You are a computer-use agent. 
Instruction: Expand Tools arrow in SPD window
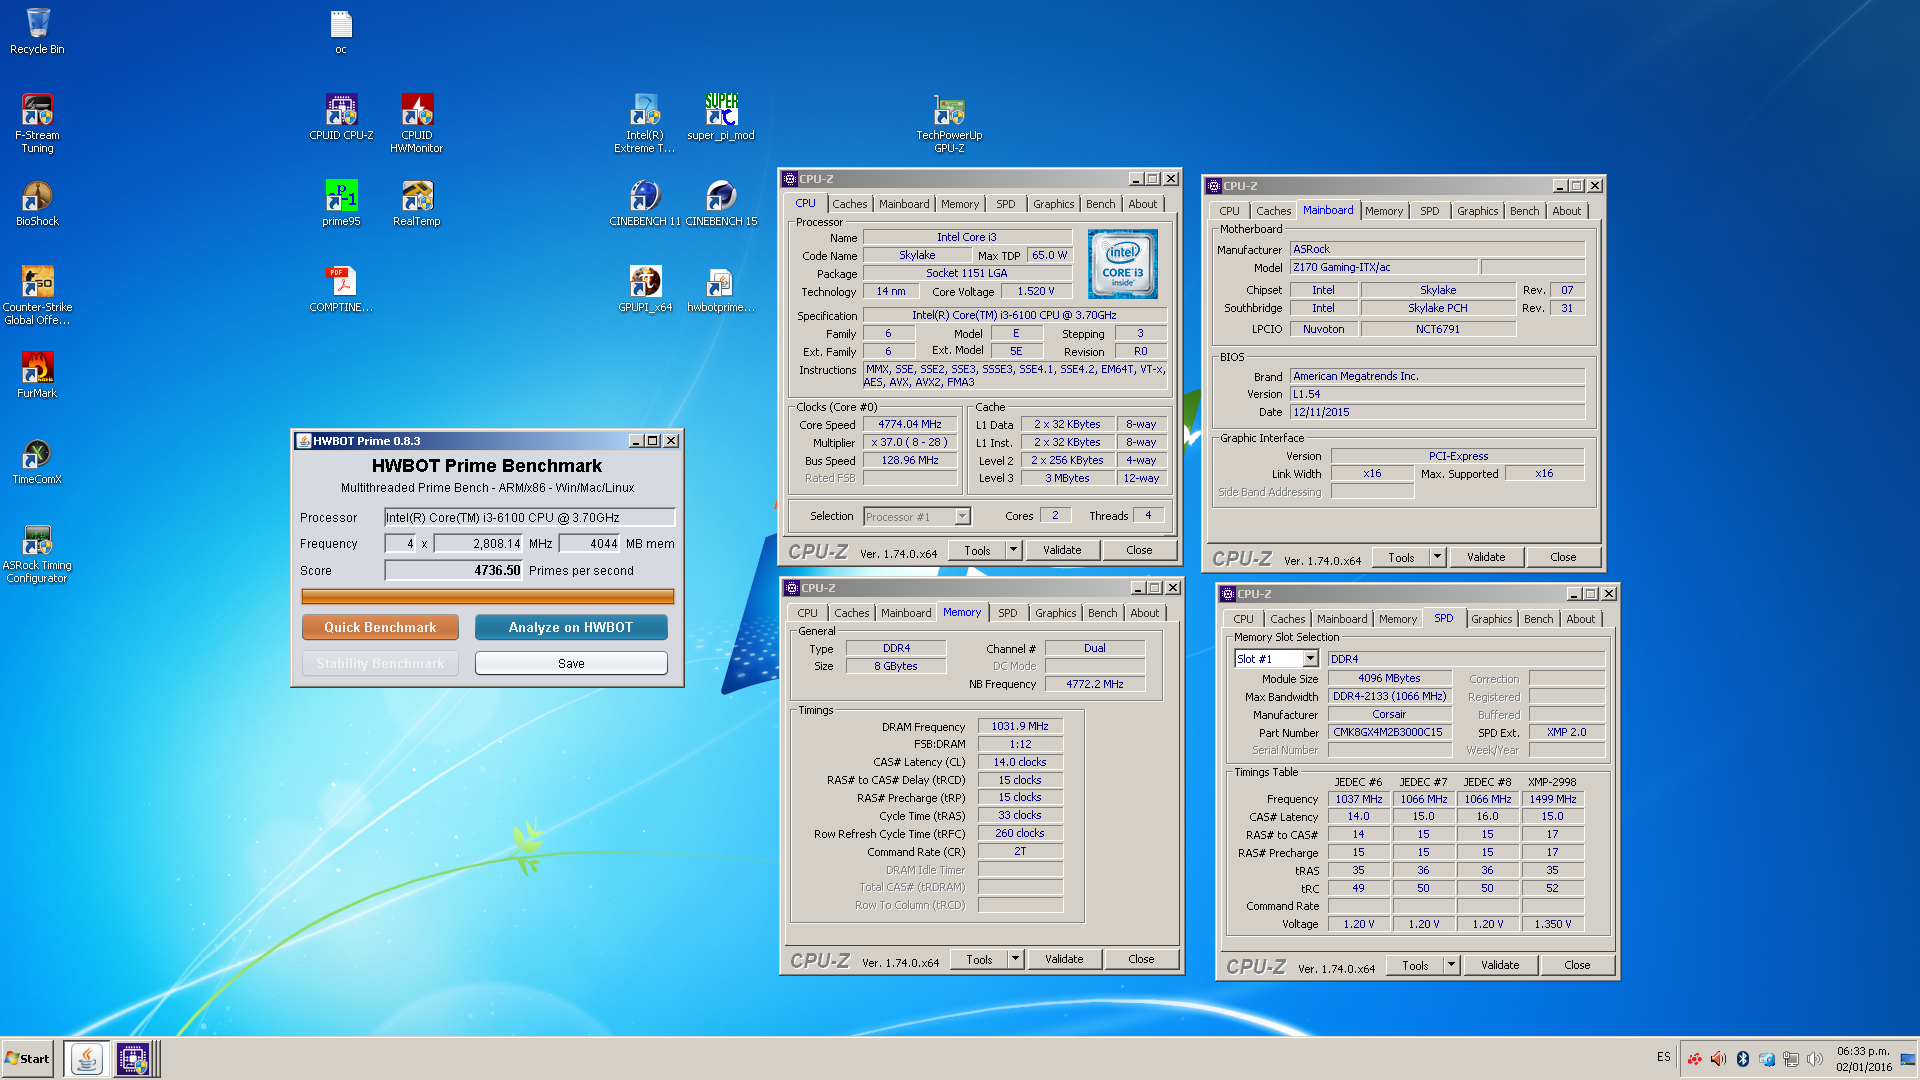pos(1451,965)
